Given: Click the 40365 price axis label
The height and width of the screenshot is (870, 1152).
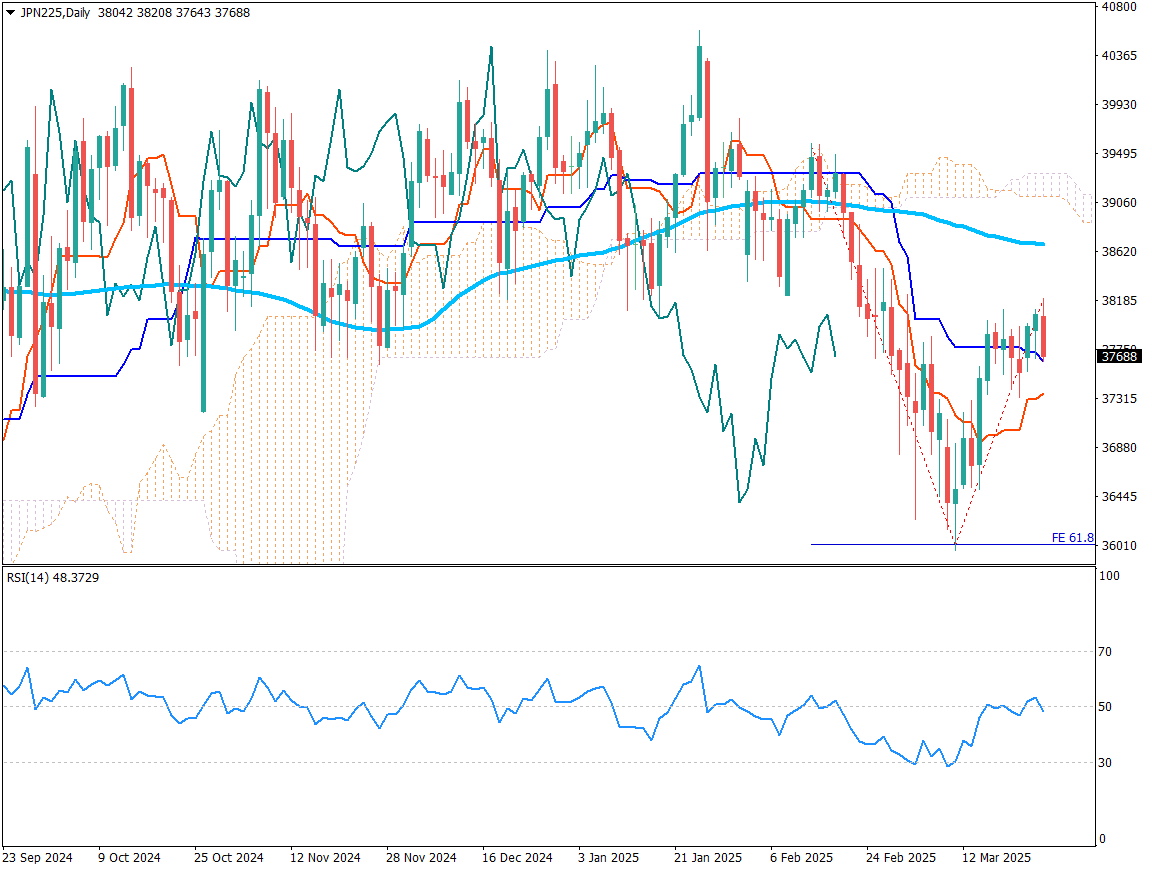Looking at the screenshot, I should click(1119, 56).
